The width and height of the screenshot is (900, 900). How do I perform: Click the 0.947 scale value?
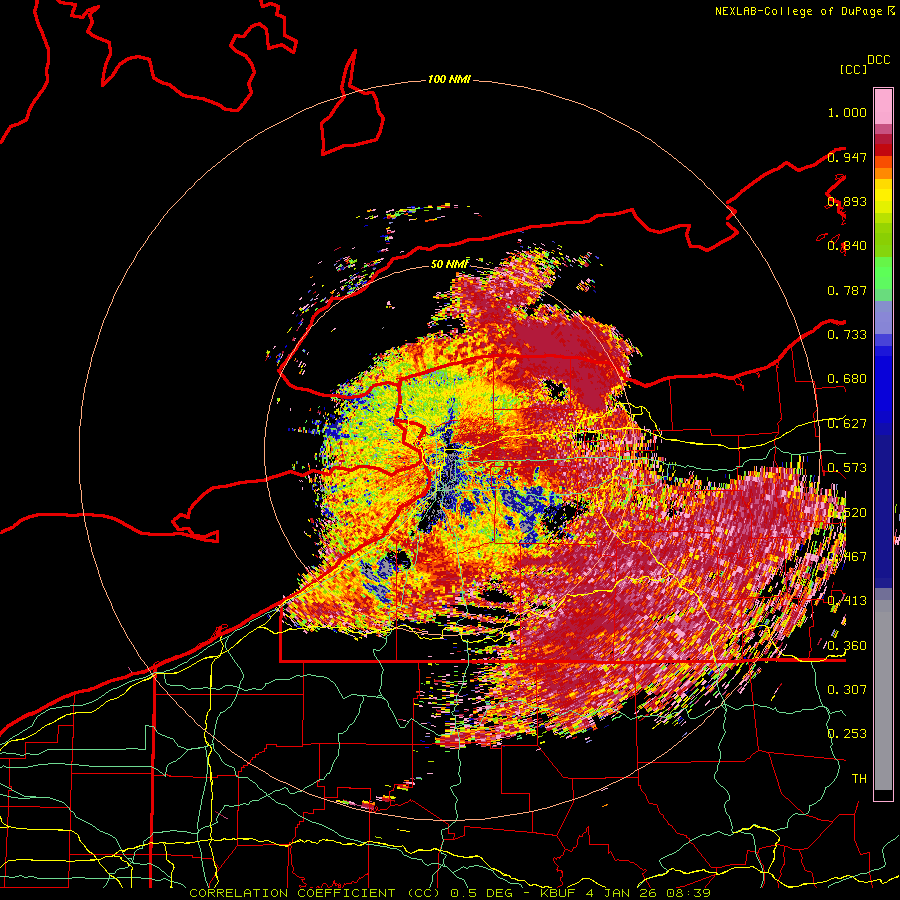click(x=847, y=157)
